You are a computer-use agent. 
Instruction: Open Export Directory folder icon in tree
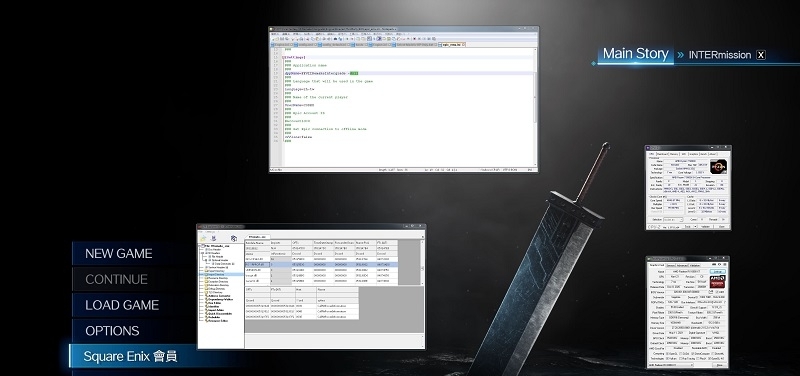207,271
